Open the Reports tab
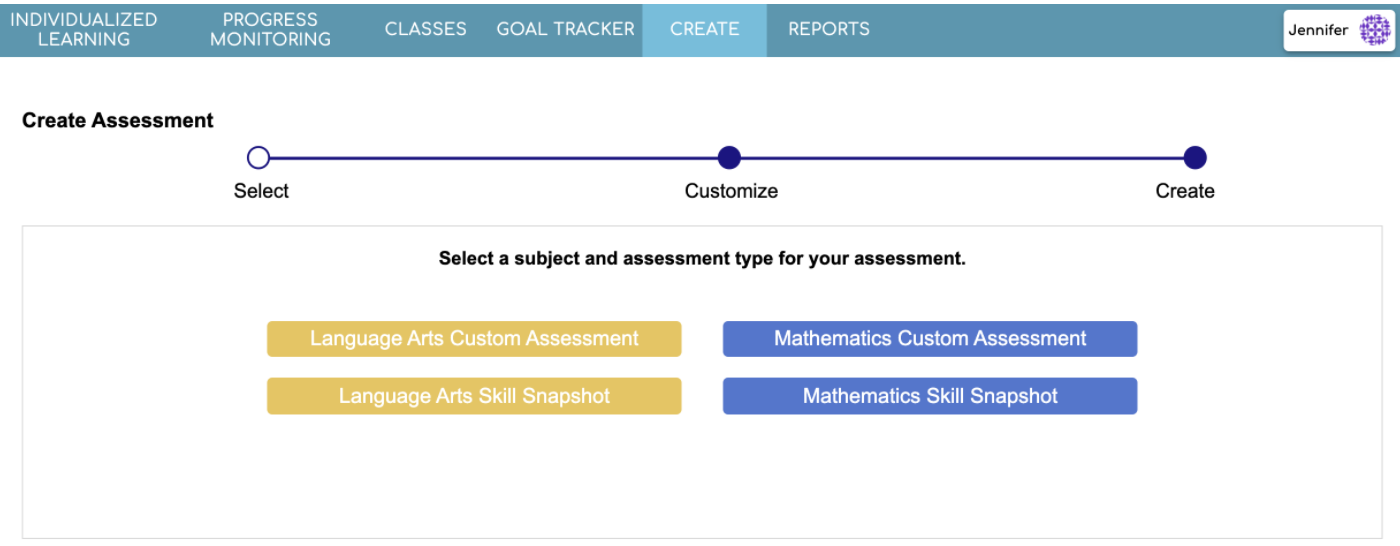Screen dimensions: 1400x546 pos(829,29)
